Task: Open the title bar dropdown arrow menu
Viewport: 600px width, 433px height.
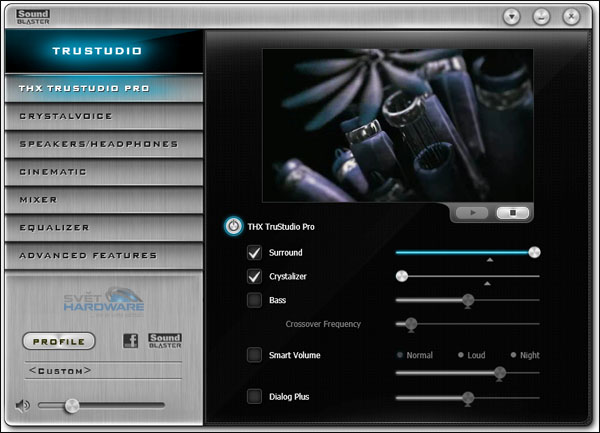Action: [x=512, y=17]
